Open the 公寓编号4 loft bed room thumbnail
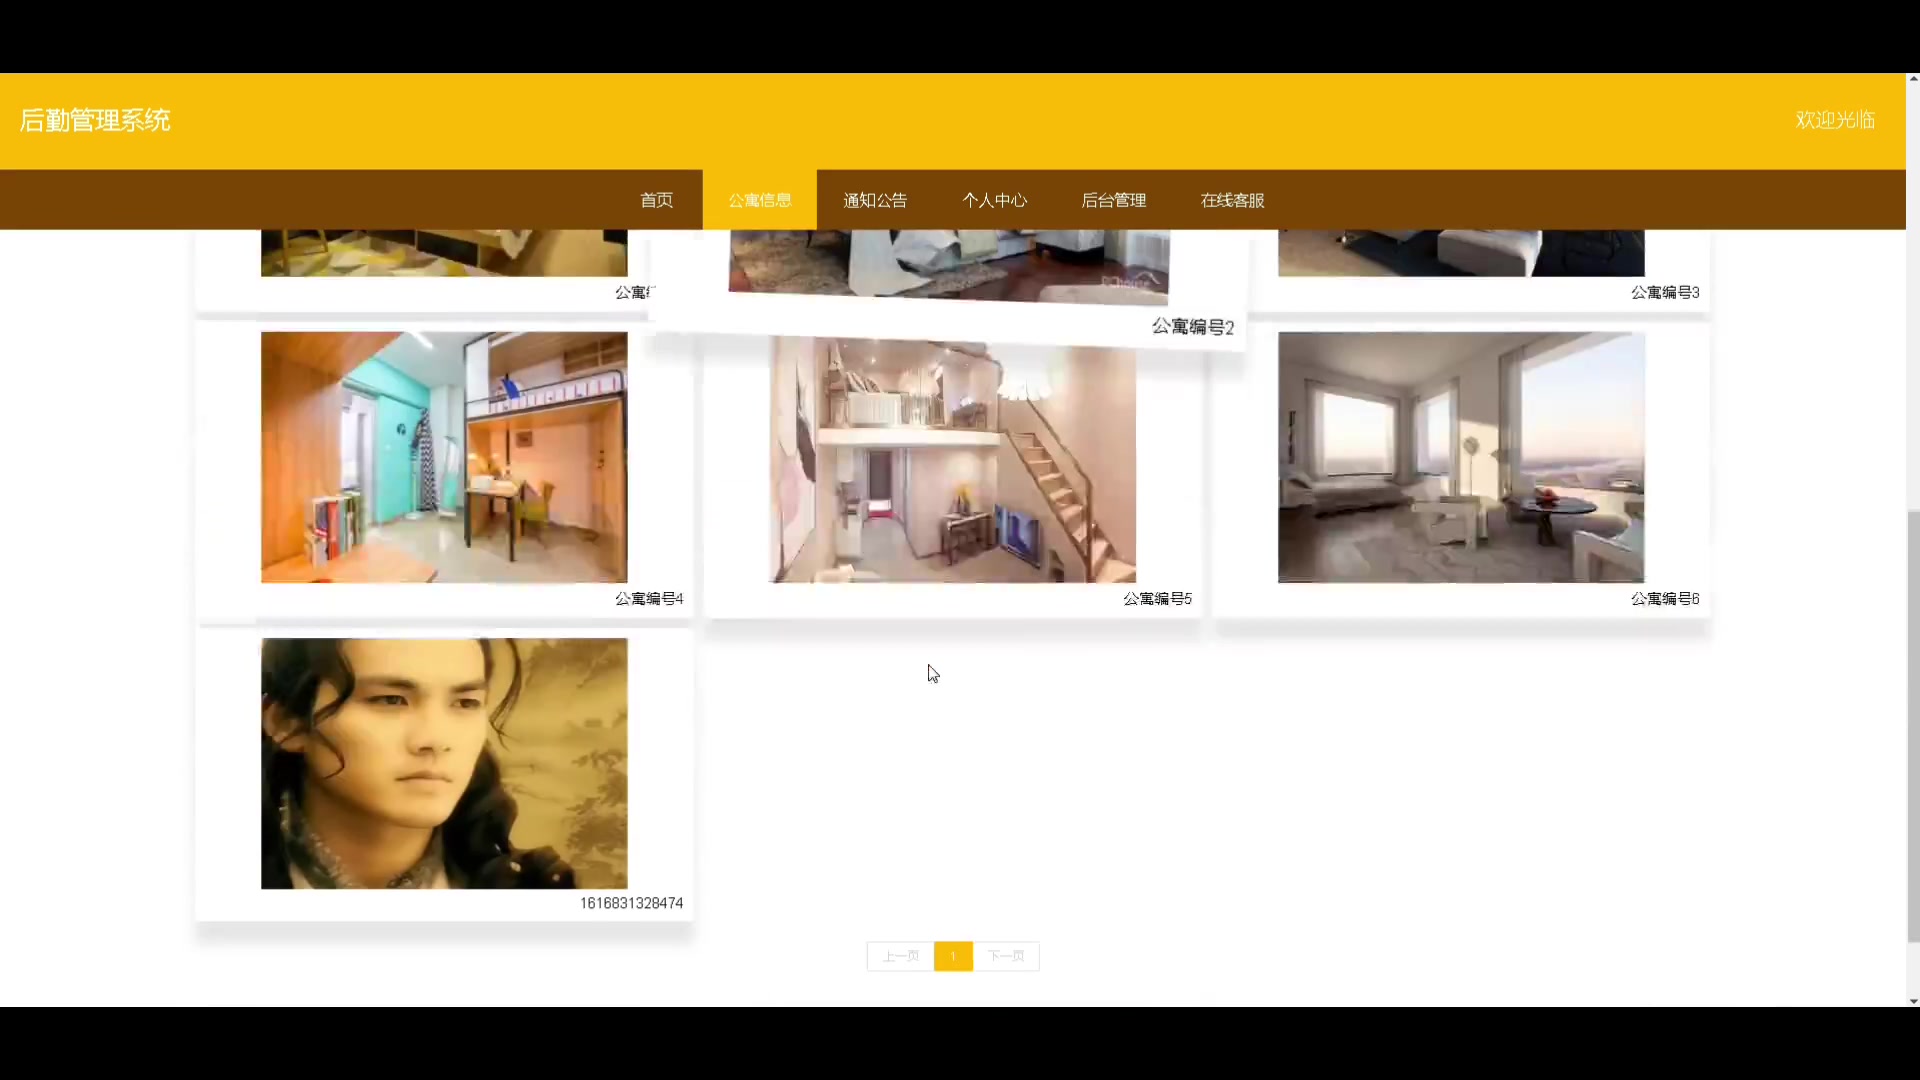The width and height of the screenshot is (1920, 1080). pos(444,457)
